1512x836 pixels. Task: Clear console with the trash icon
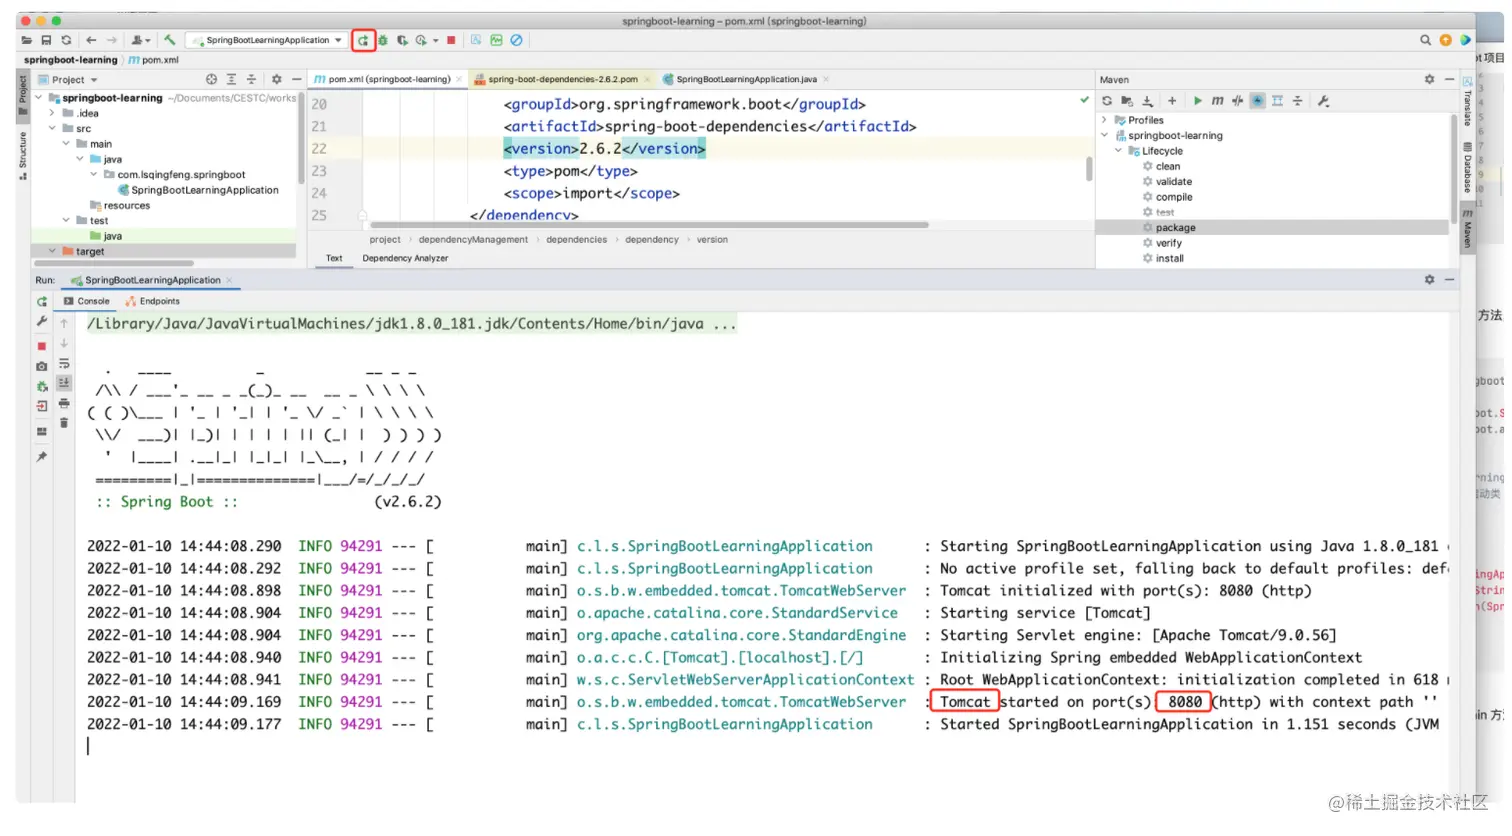coord(64,423)
